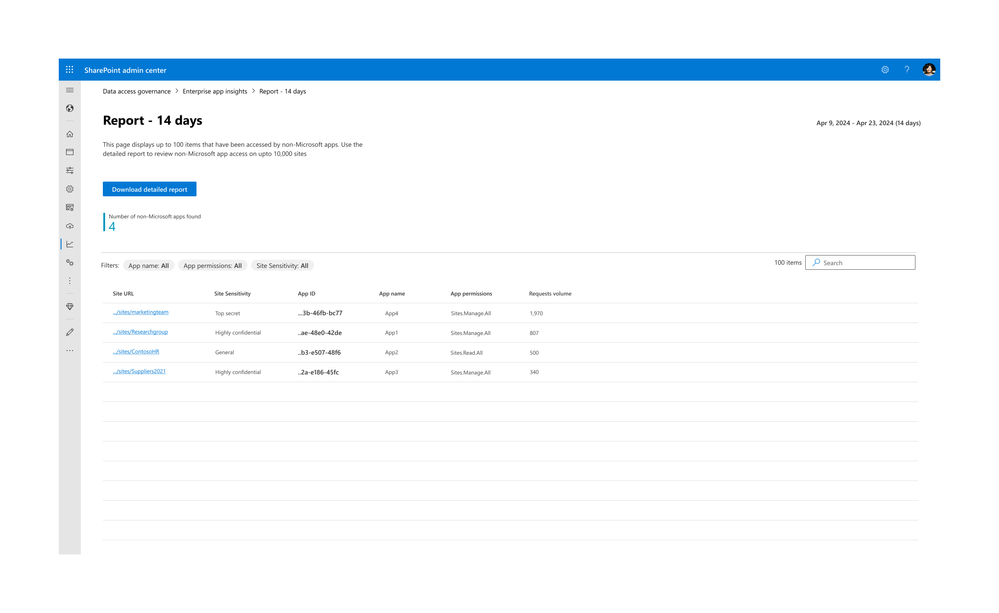Select the General sensitivity cell

pos(224,352)
